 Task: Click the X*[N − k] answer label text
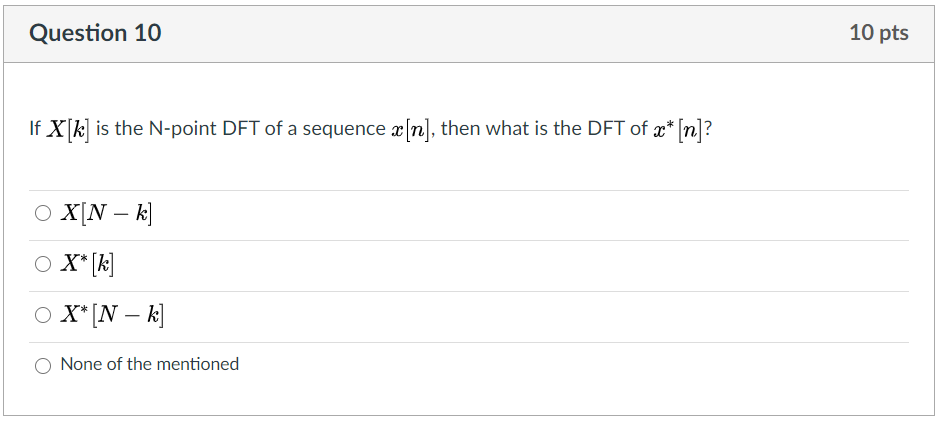(x=112, y=315)
